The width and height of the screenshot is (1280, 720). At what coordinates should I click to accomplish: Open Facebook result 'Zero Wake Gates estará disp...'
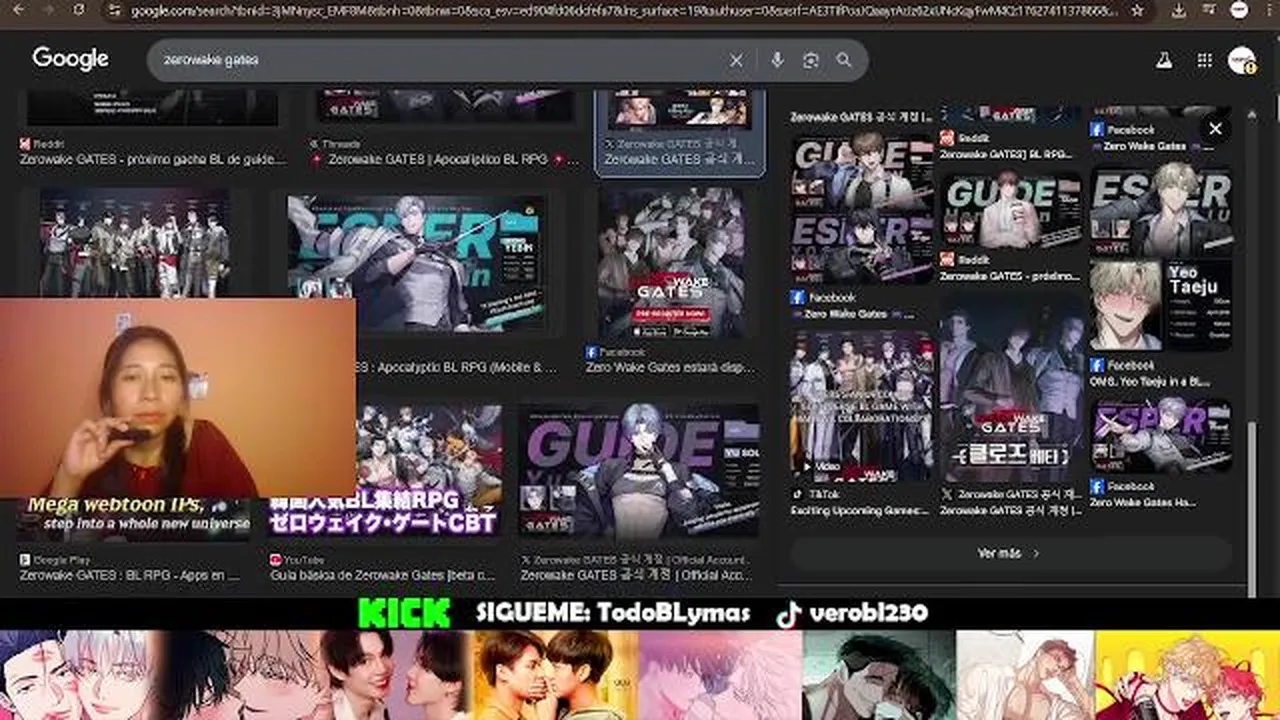(671, 367)
